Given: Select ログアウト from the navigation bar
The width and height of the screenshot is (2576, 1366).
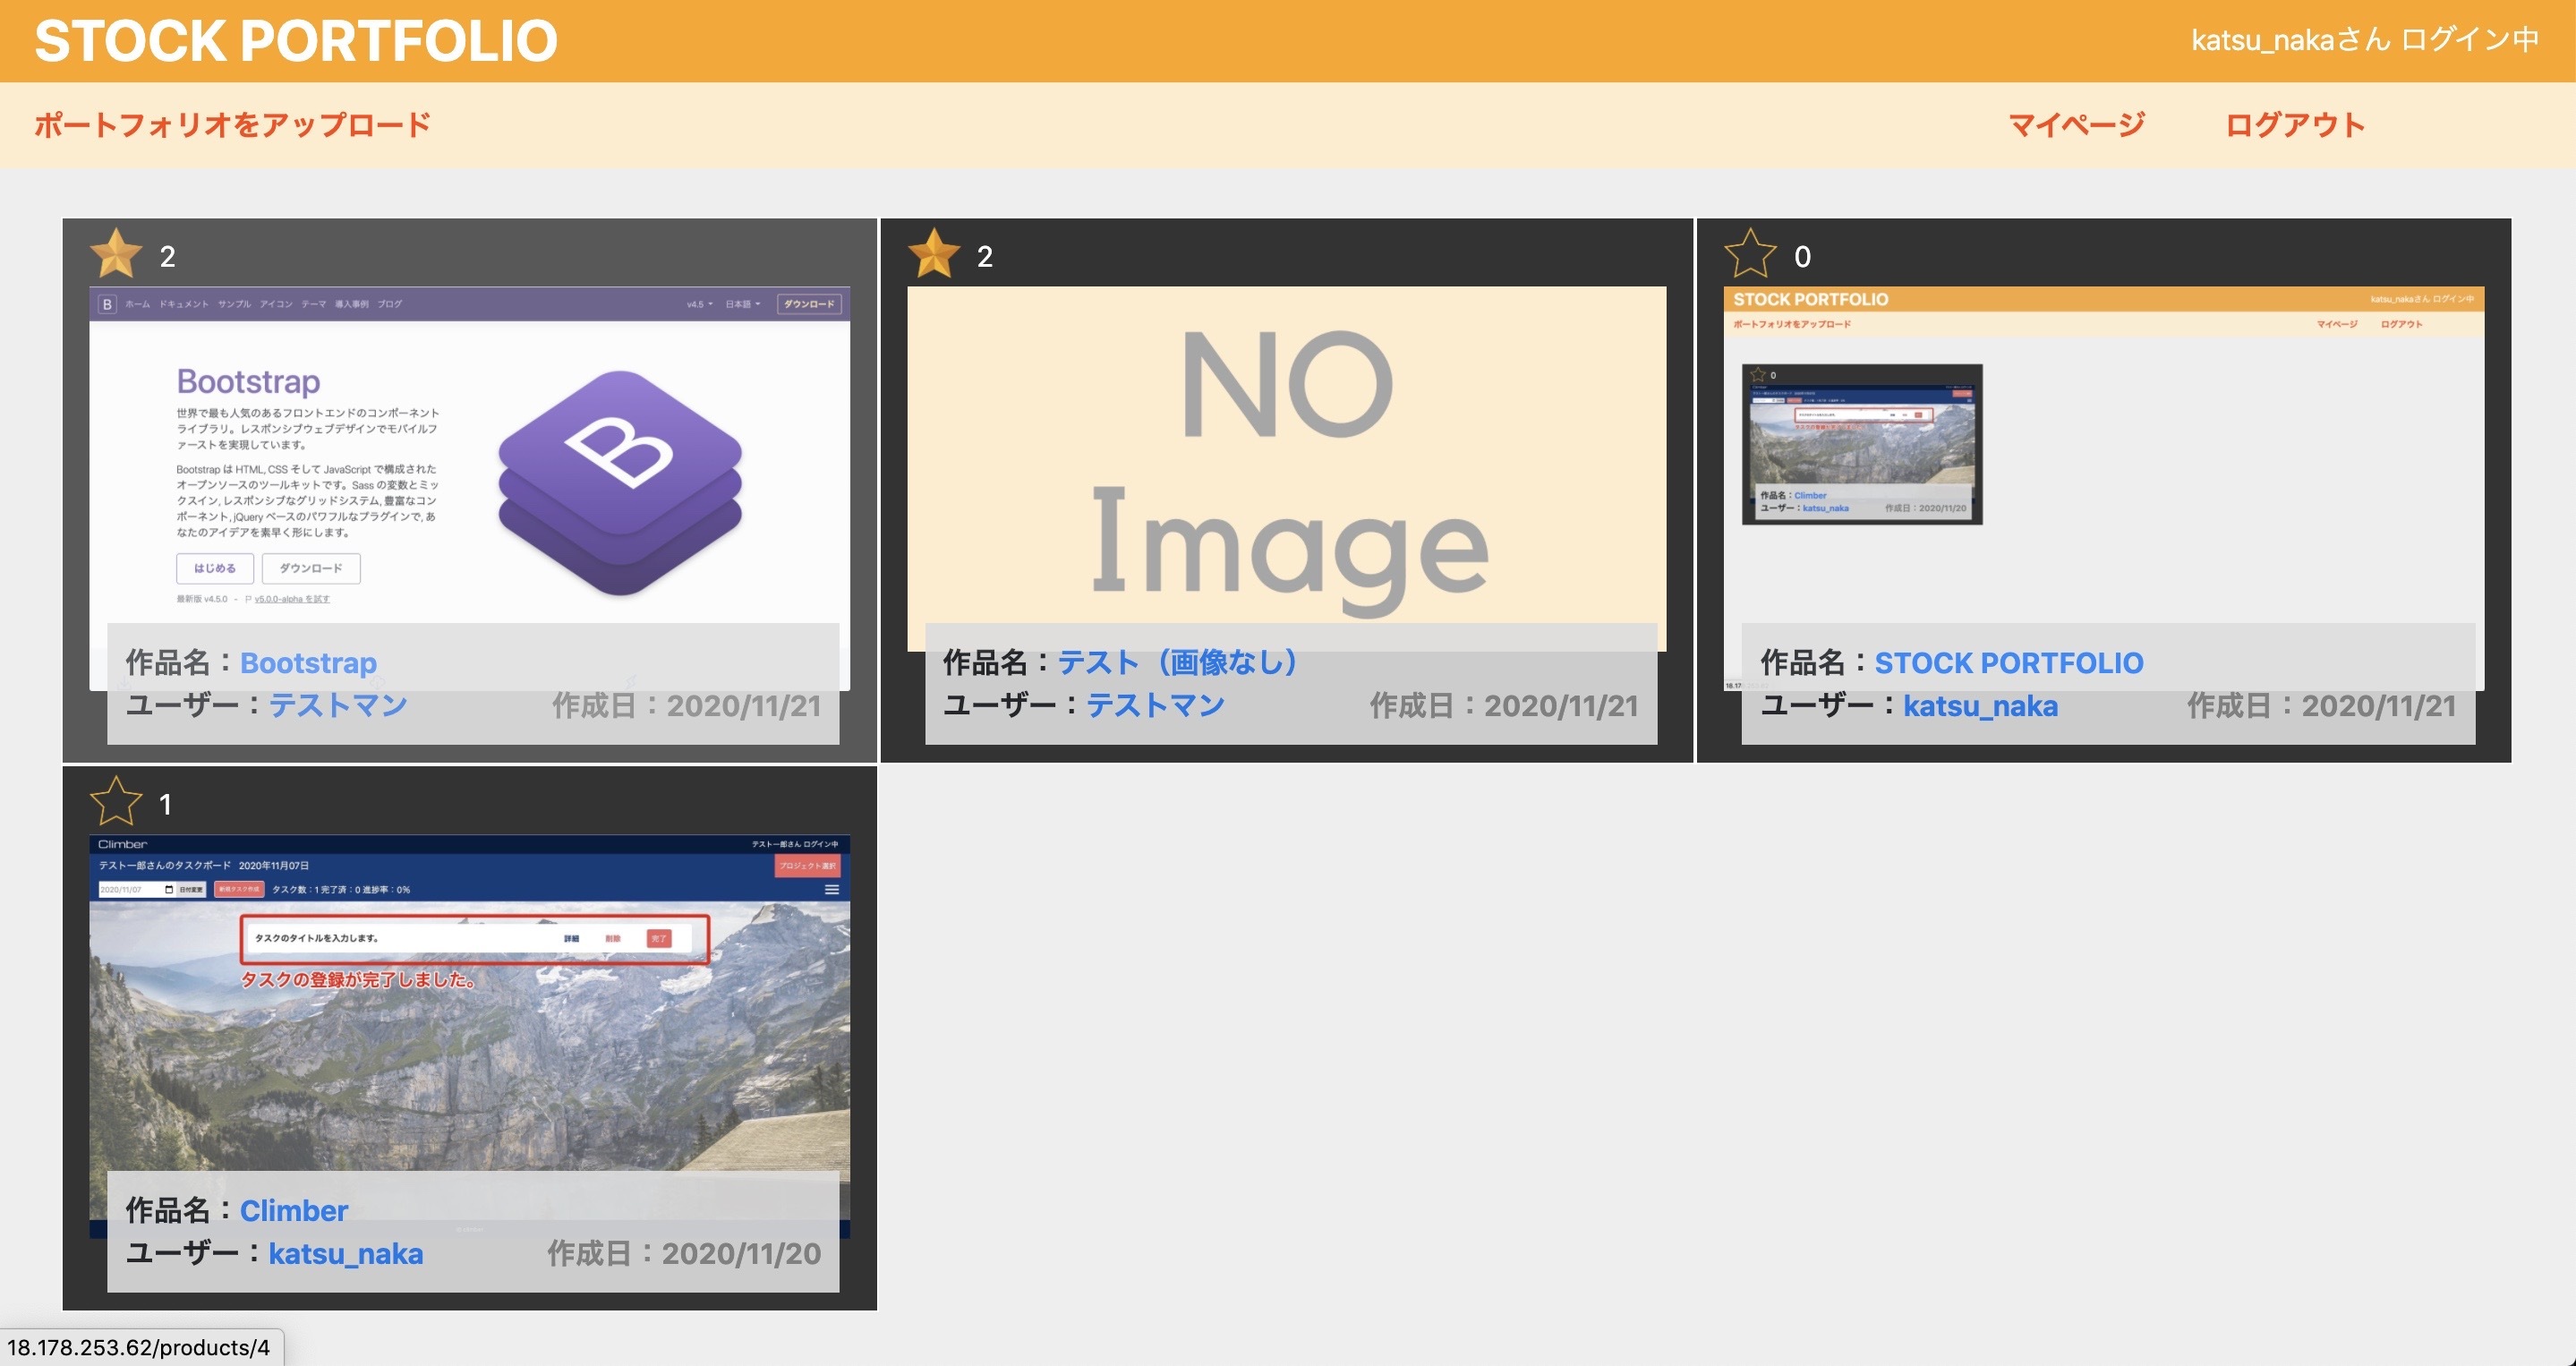Looking at the screenshot, I should [2293, 124].
